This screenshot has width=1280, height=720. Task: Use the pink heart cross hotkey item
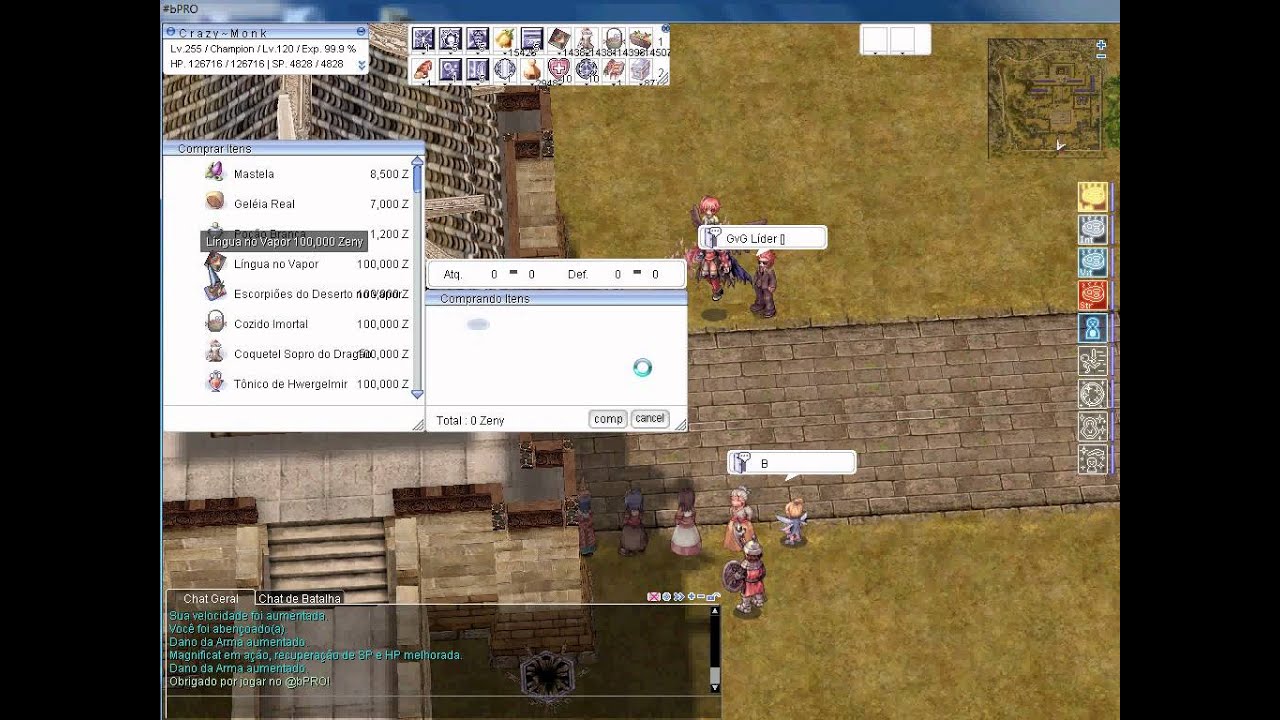pyautogui.click(x=559, y=70)
